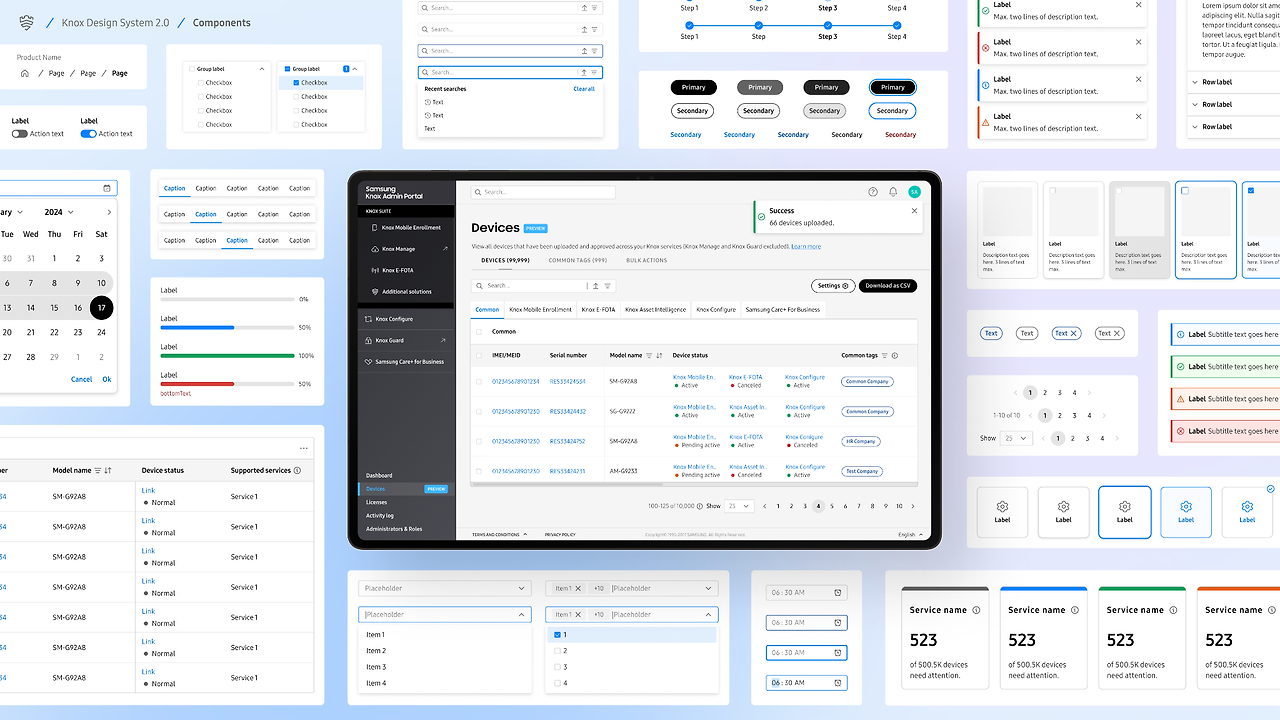Screen dimensions: 1280x720
Task: Click the info icon on the gray-topped Service name card
Action: tap(976, 610)
